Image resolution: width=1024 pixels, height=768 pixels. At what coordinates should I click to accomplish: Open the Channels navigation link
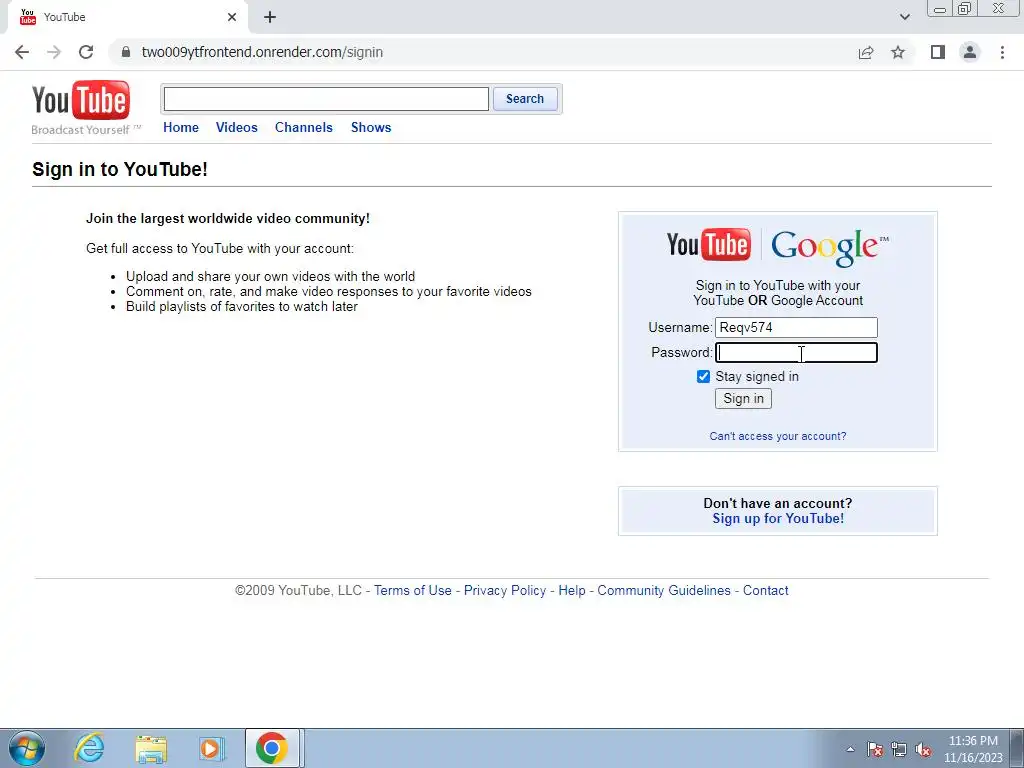point(304,127)
